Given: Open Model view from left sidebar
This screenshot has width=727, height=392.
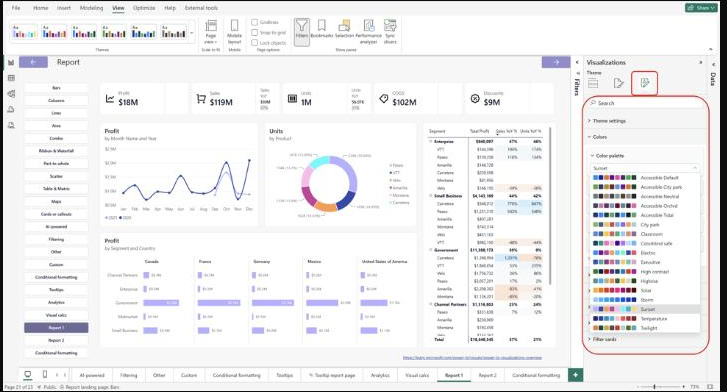Looking at the screenshot, I should tap(11, 94).
